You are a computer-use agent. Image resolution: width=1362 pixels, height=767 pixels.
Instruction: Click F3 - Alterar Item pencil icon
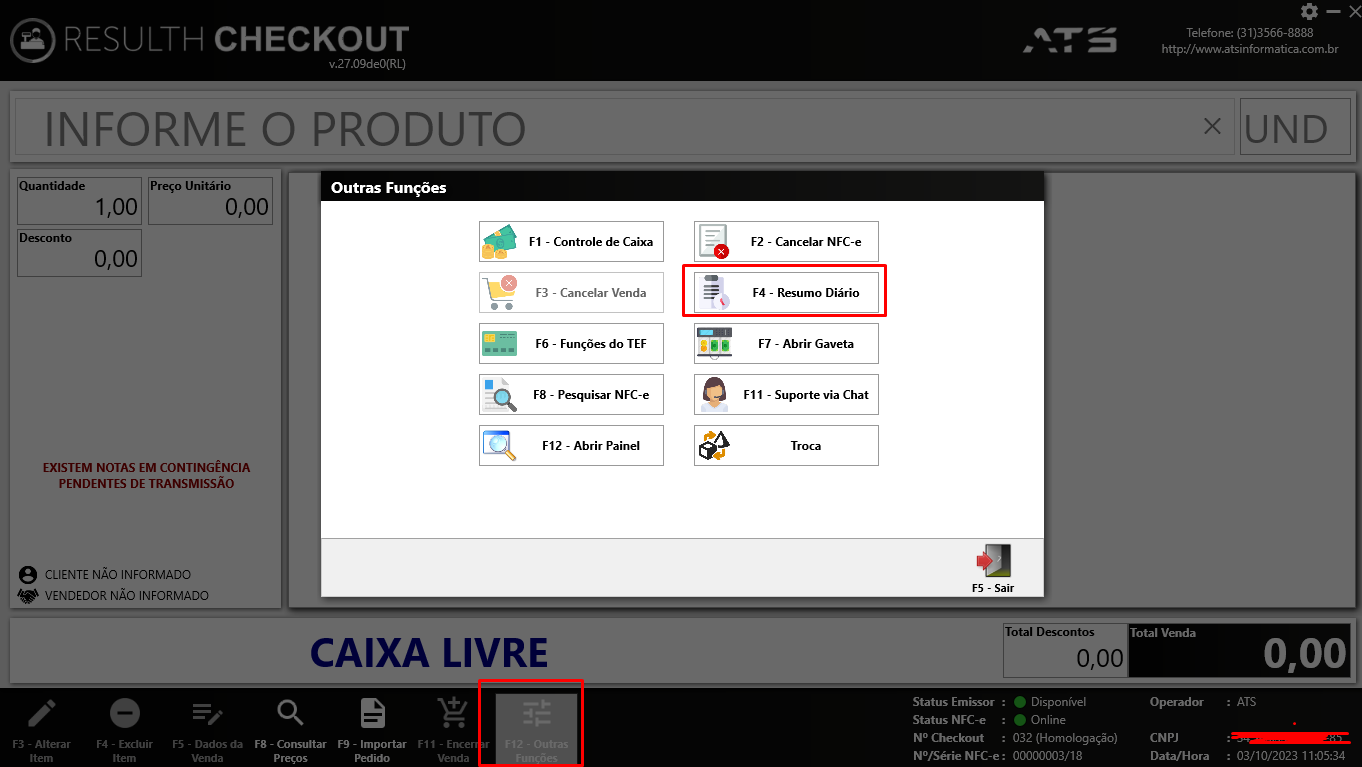point(41,714)
